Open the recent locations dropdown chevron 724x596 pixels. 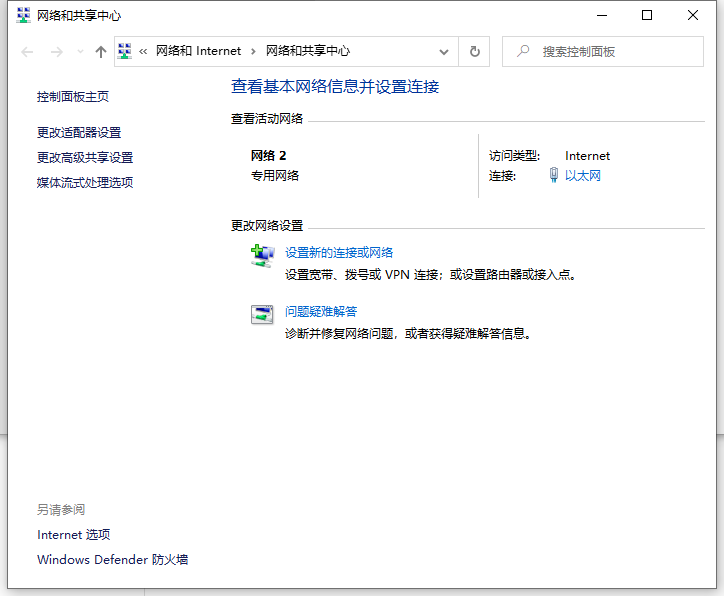80,52
